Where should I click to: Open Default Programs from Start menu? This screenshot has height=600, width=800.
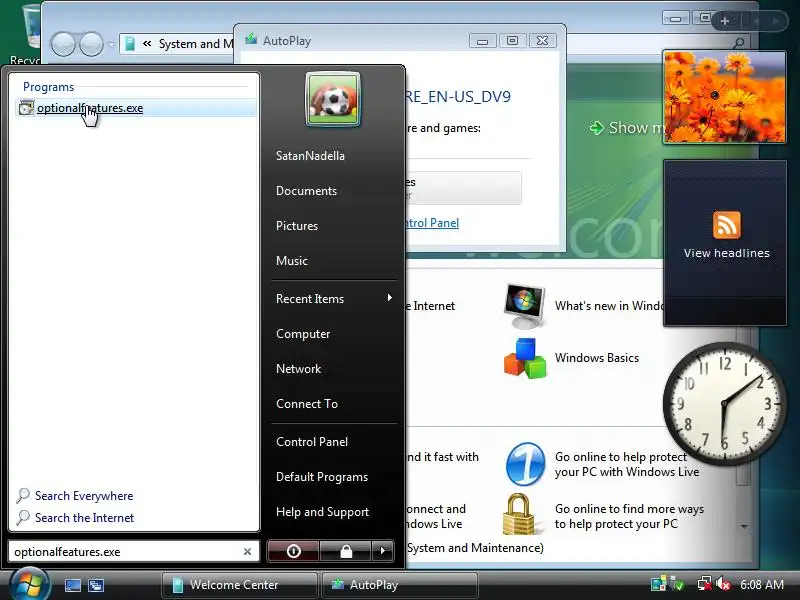pos(321,477)
